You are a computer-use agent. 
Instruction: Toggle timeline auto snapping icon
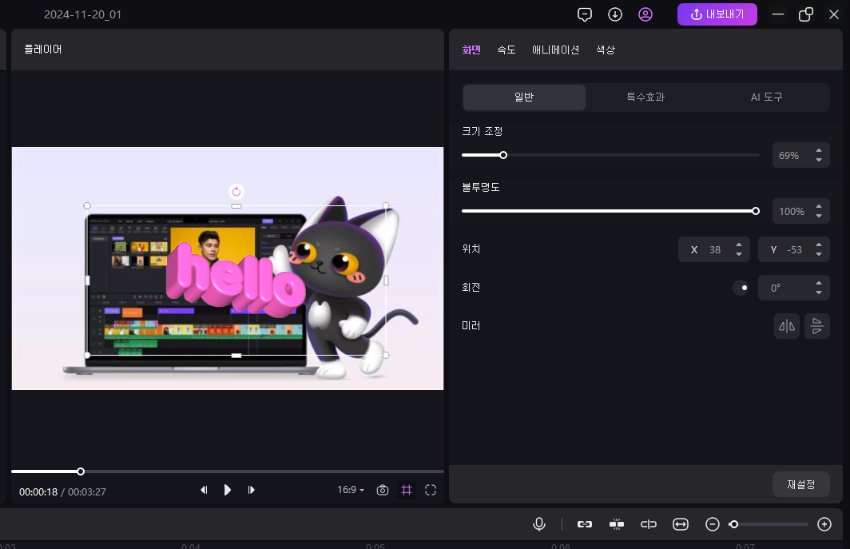click(x=616, y=524)
